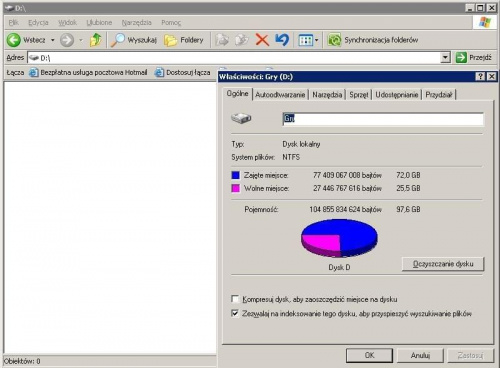Viewport: 500px width, 368px height.
Task: Expand the address bar dropdown
Action: [445, 58]
